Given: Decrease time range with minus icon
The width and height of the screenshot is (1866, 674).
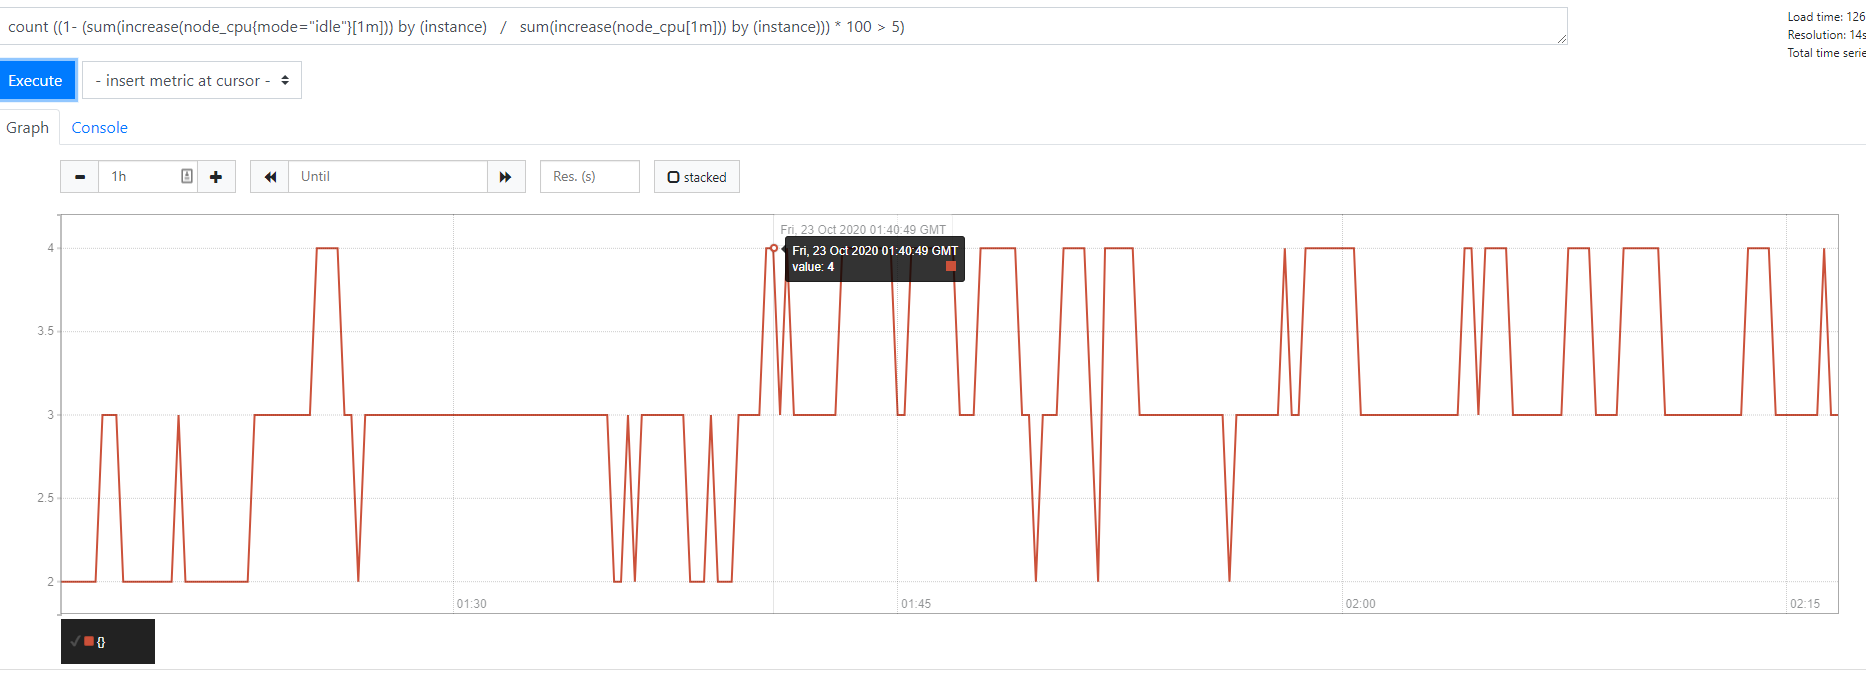Looking at the screenshot, I should click(80, 177).
